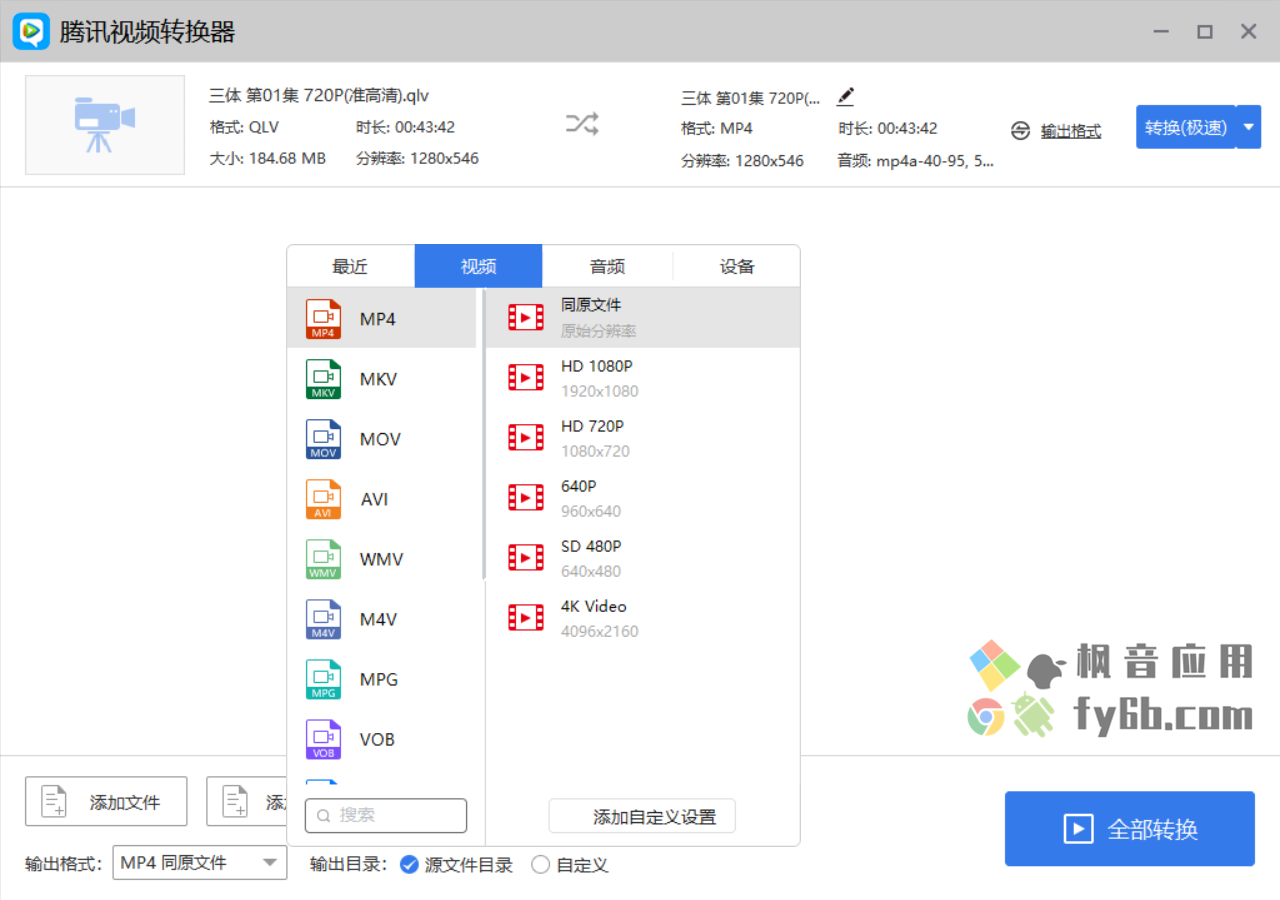Select the MKV format icon
The height and width of the screenshot is (900, 1280).
point(323,379)
